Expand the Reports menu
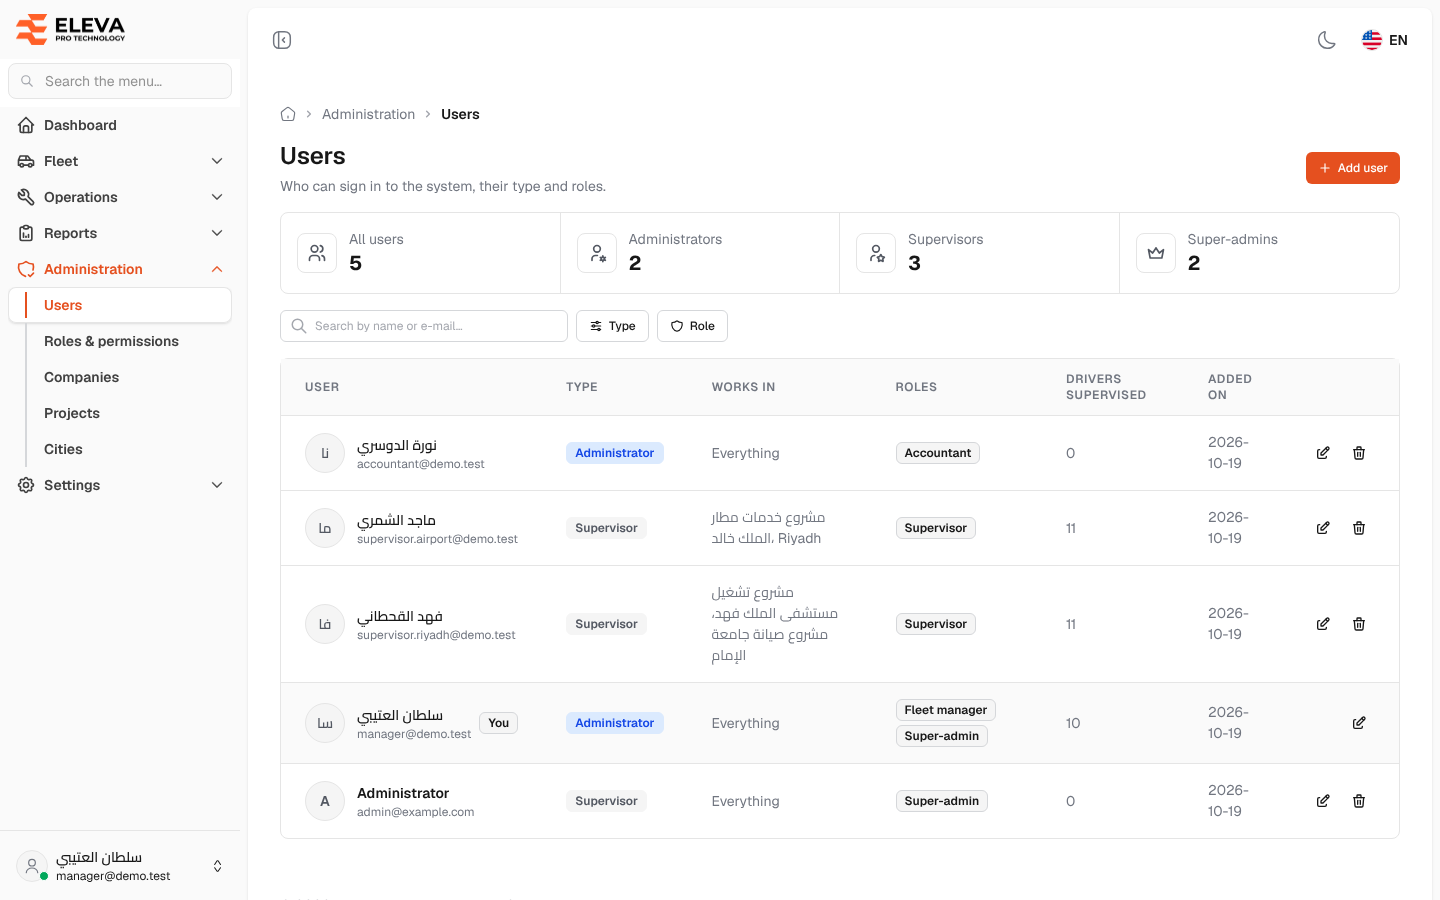1440x900 pixels. [120, 233]
